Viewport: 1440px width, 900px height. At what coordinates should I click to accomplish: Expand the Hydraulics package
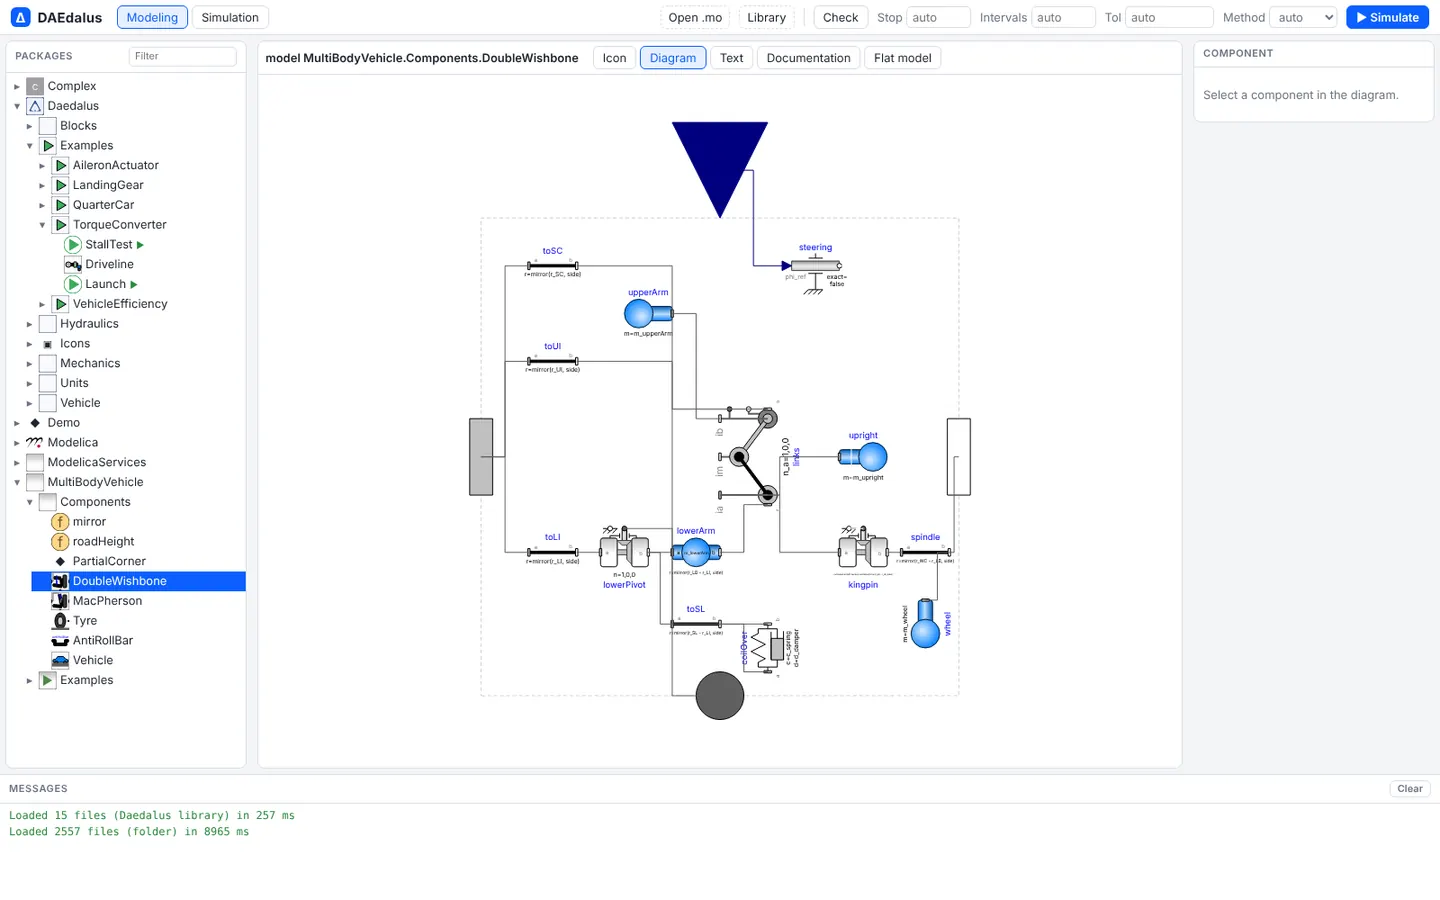(29, 324)
